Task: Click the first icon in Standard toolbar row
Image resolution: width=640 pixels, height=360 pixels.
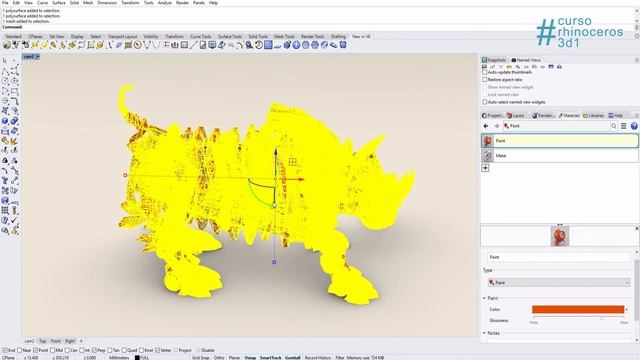Action: 7,45
